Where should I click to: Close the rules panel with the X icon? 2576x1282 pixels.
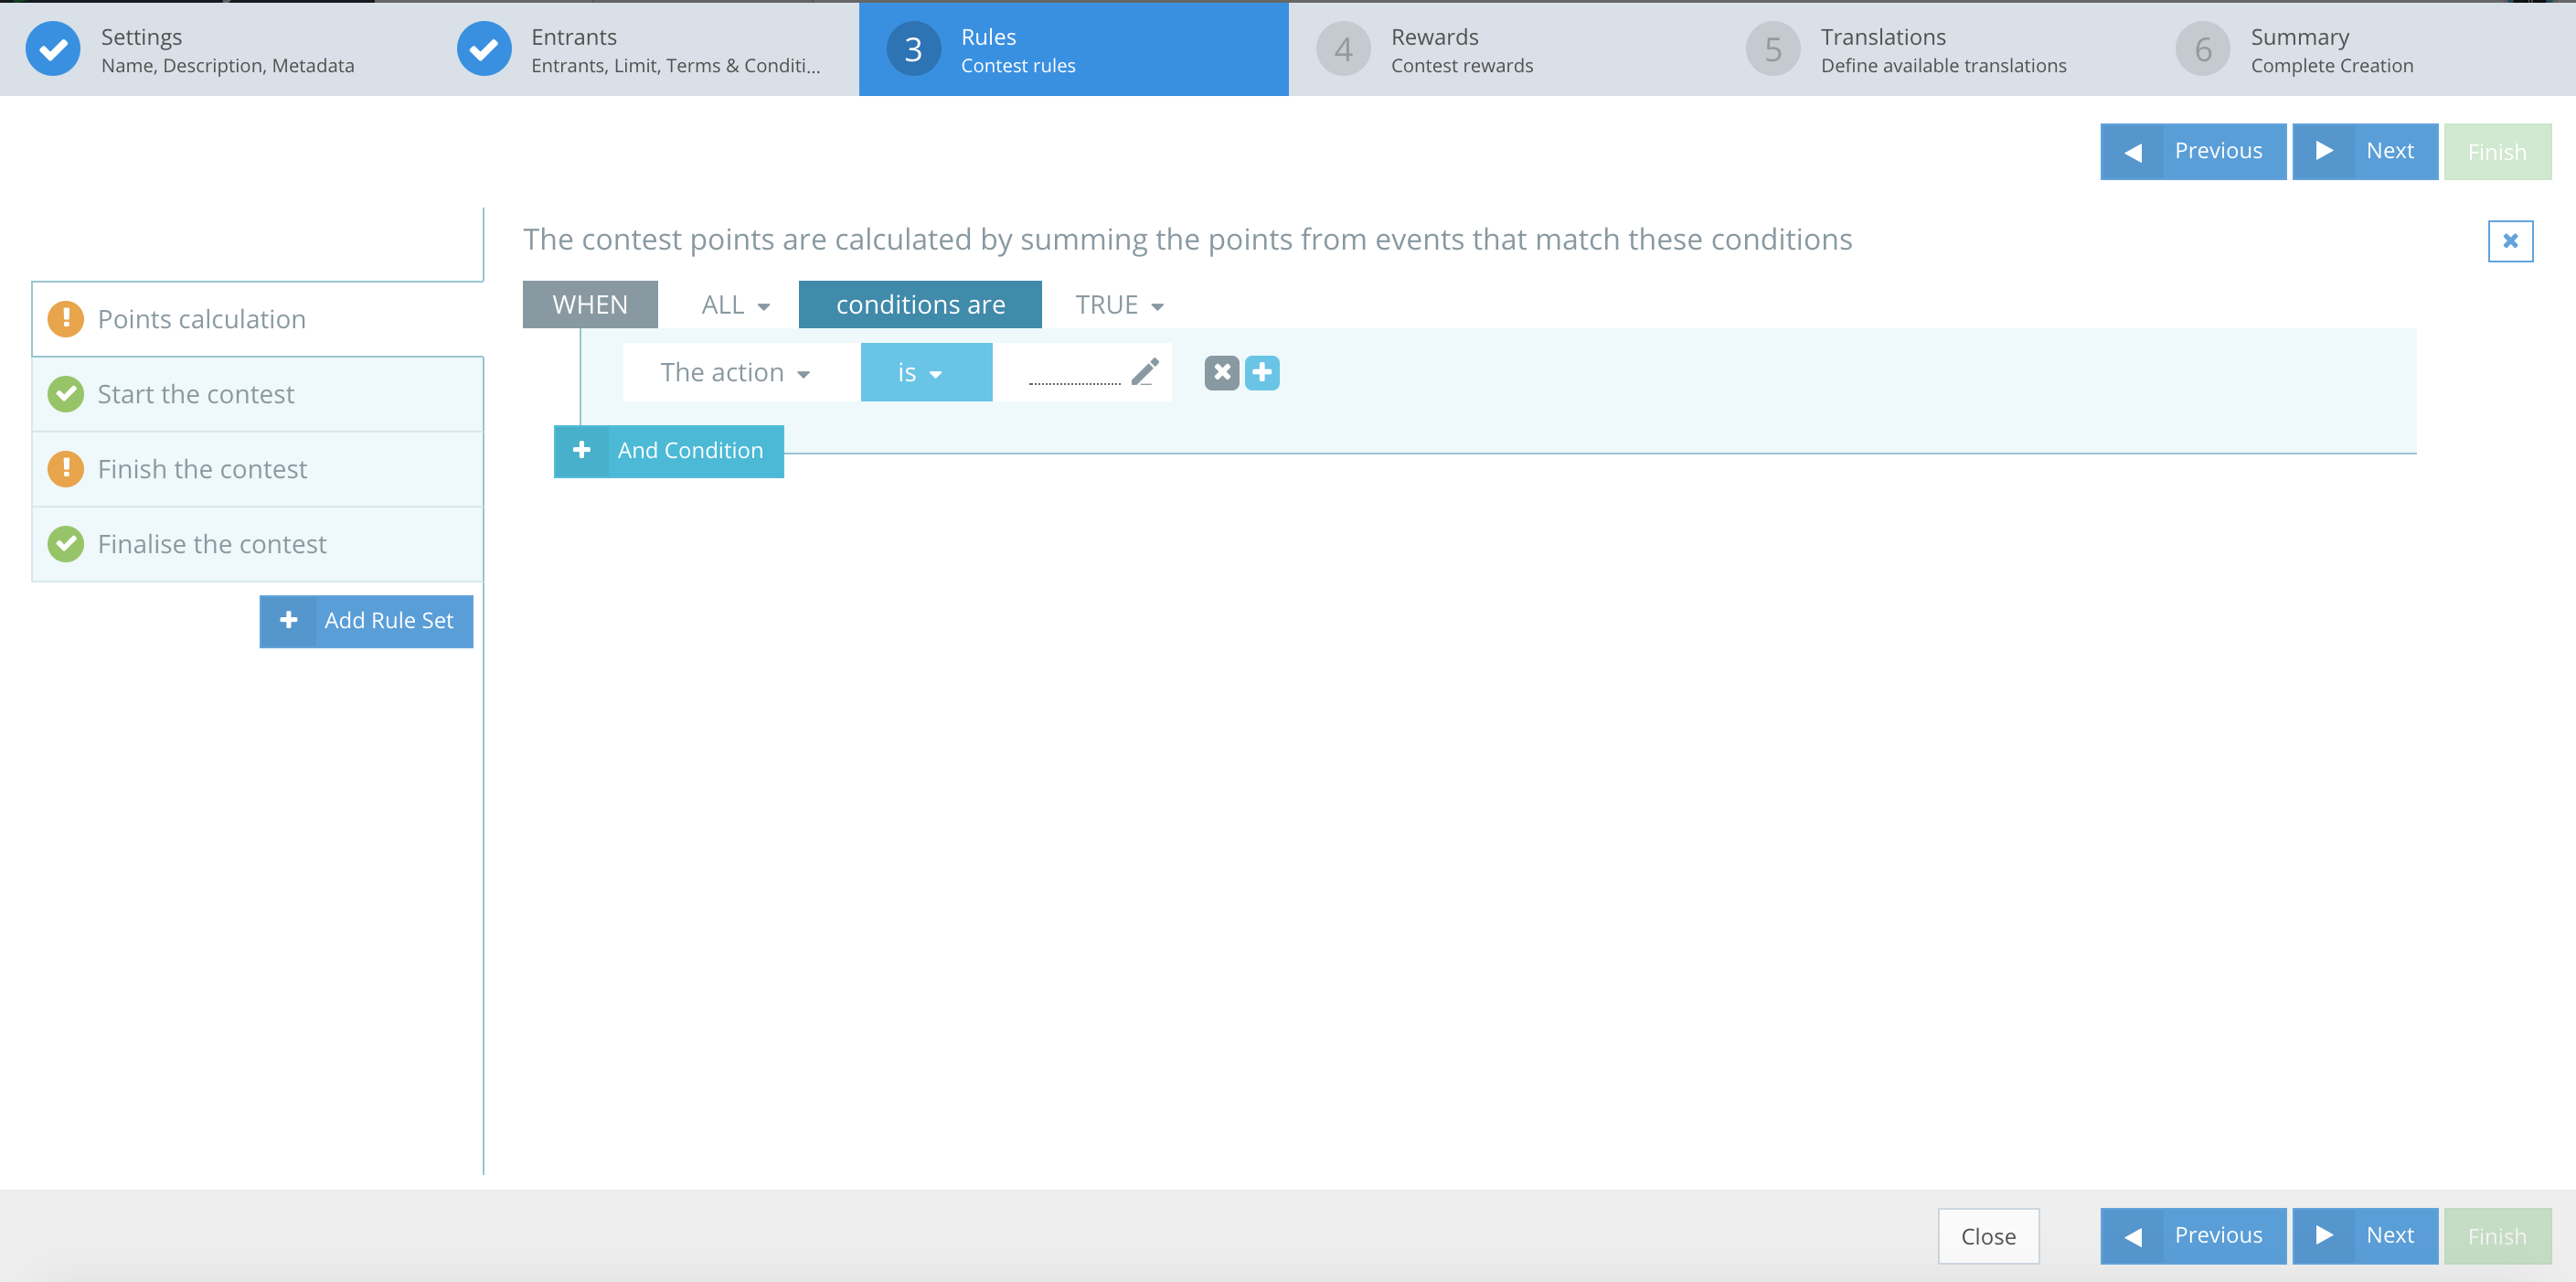(x=2510, y=241)
